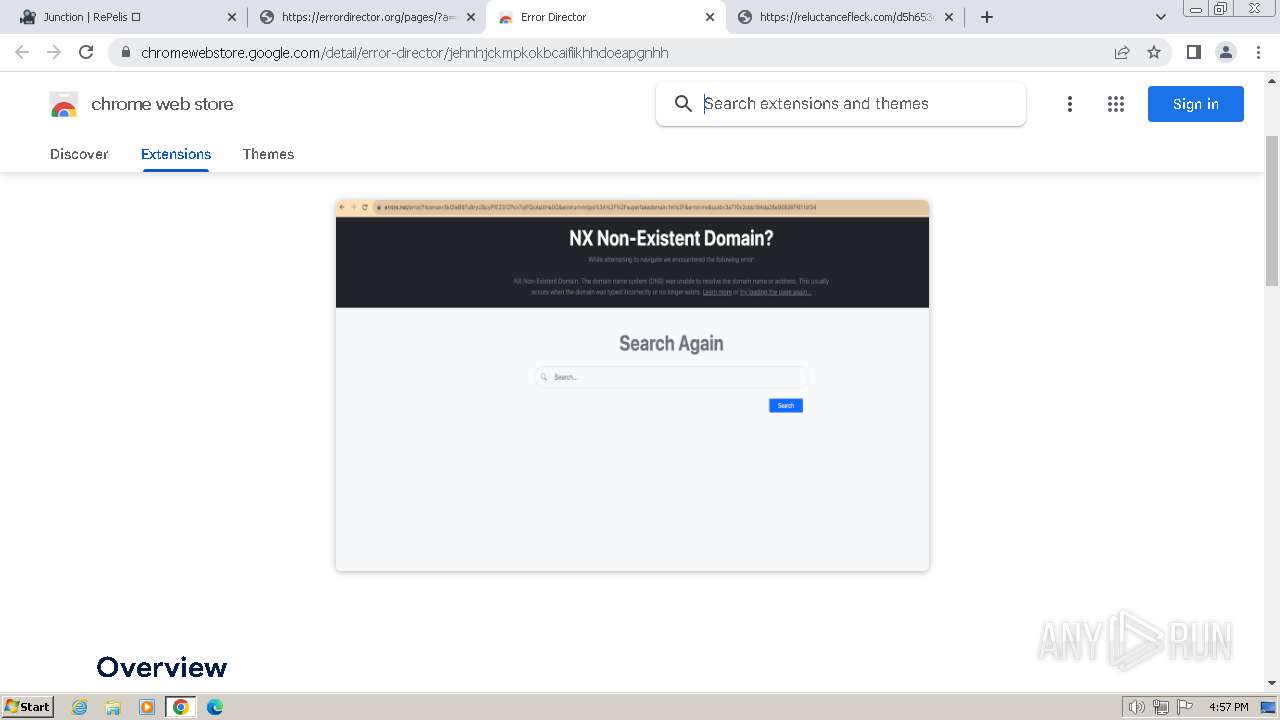Go to the Discover section
The image size is (1280, 720).
[x=79, y=154]
